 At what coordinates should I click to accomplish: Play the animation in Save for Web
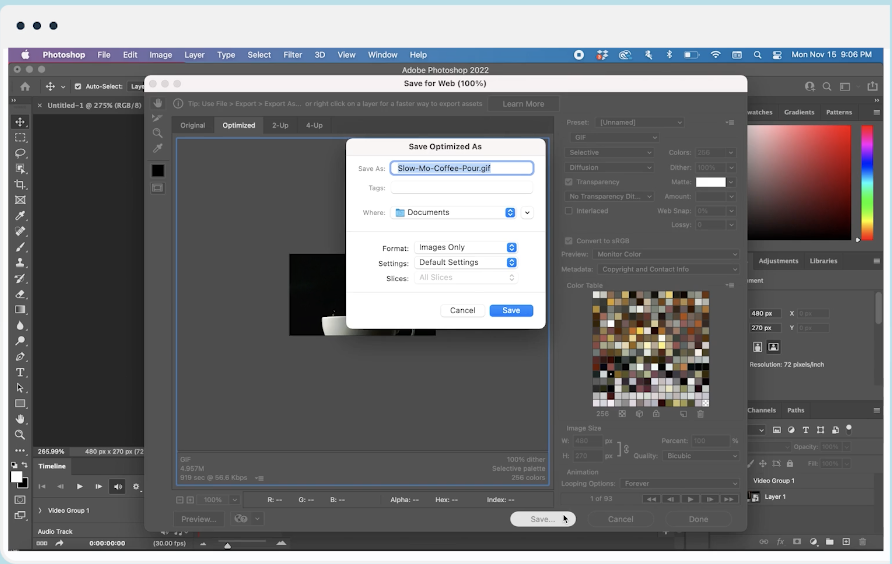690,499
